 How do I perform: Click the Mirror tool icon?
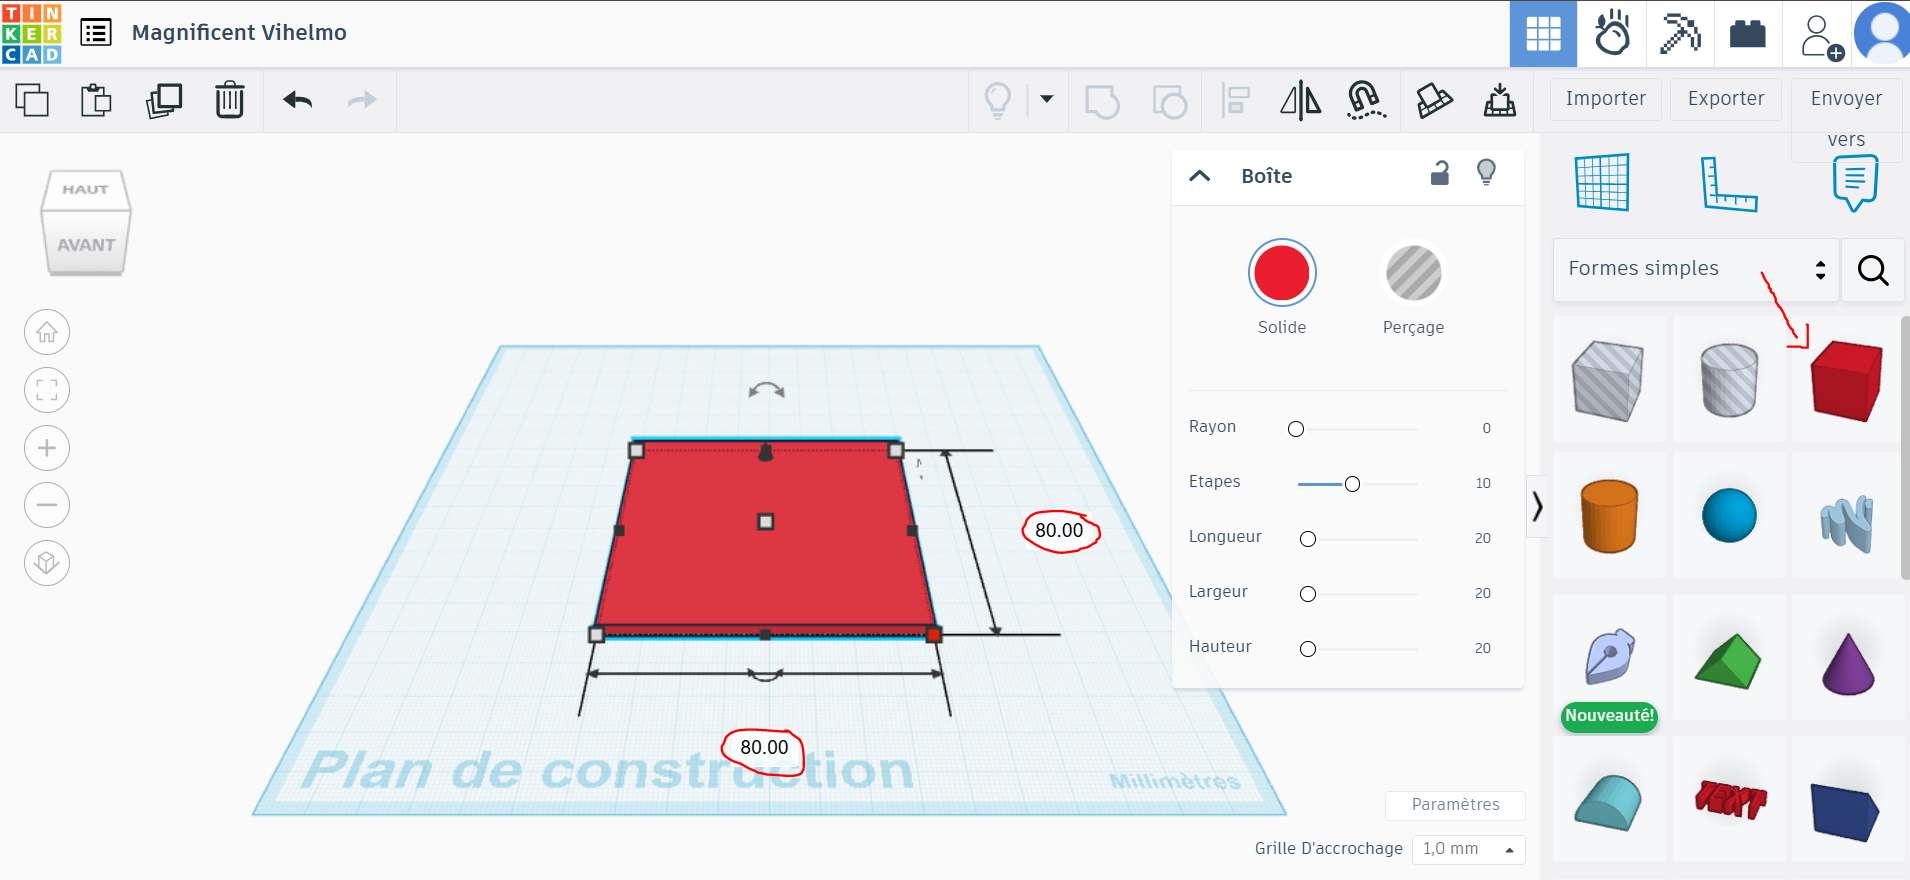click(1300, 100)
